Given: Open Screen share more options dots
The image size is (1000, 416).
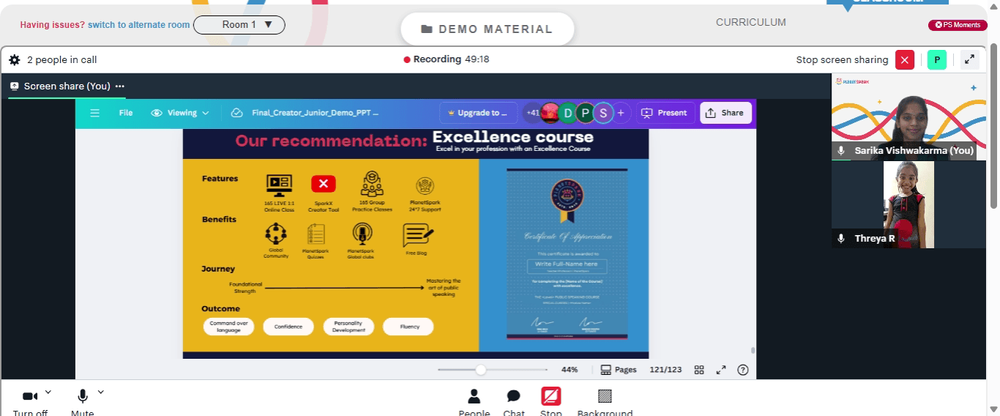Looking at the screenshot, I should pos(120,86).
